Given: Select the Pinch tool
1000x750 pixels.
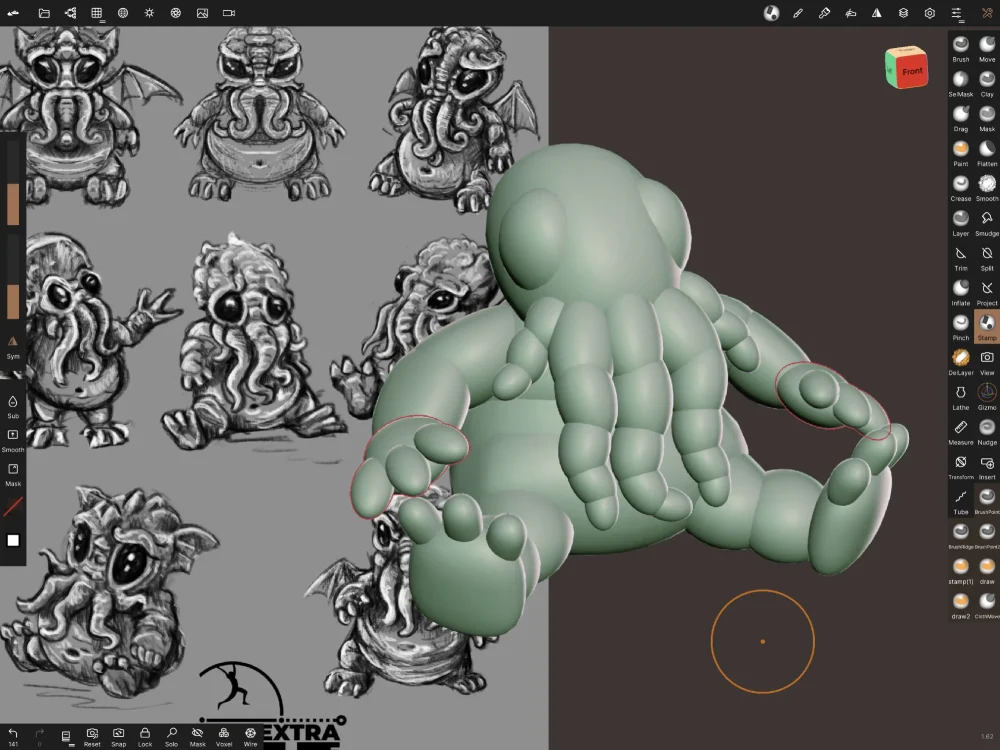Looking at the screenshot, I should coord(960,327).
